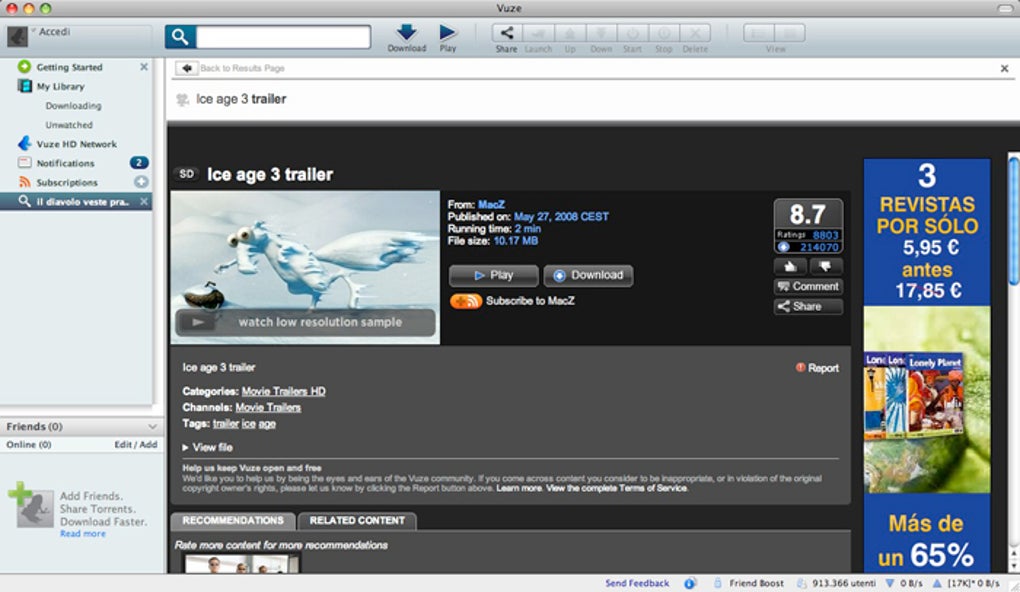Click the Play toolbar icon

(x=448, y=33)
